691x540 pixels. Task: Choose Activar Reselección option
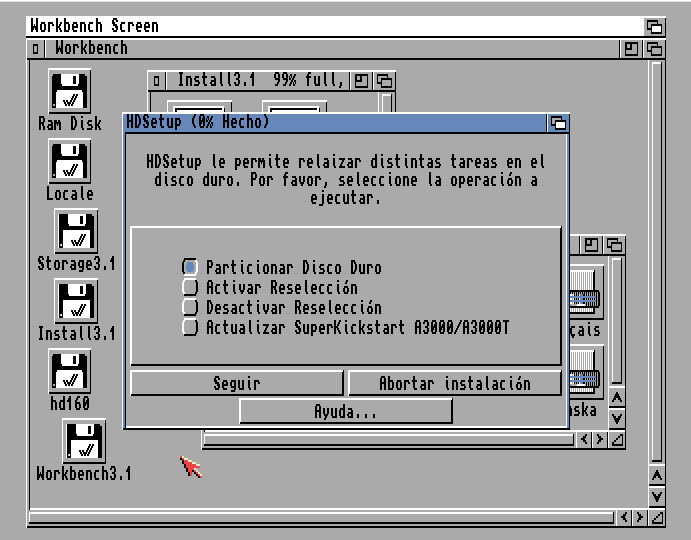[190, 288]
